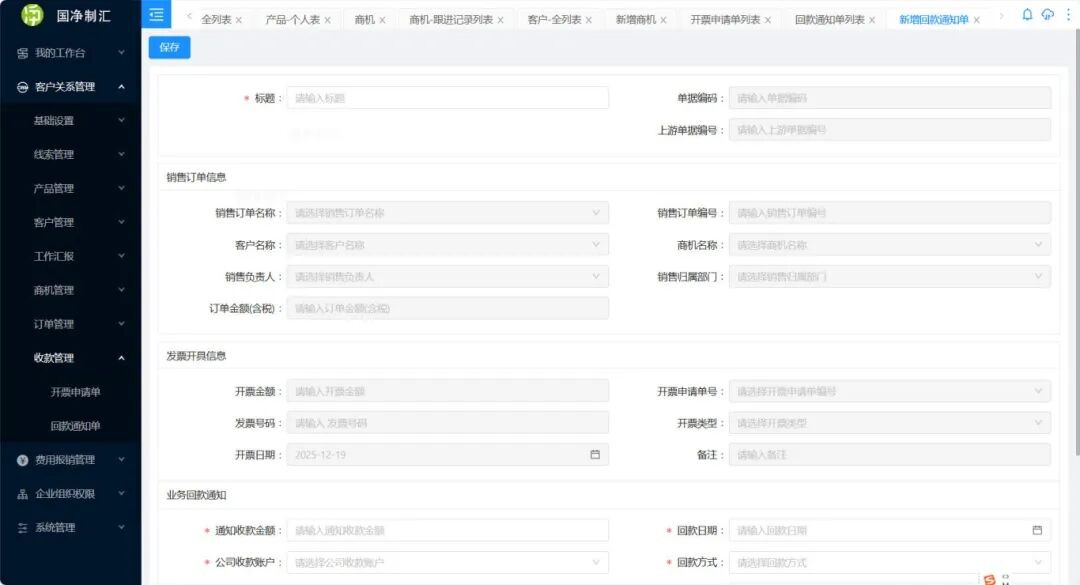Image resolution: width=1080 pixels, height=585 pixels.
Task: Click the 标题 input field
Action: tap(447, 98)
